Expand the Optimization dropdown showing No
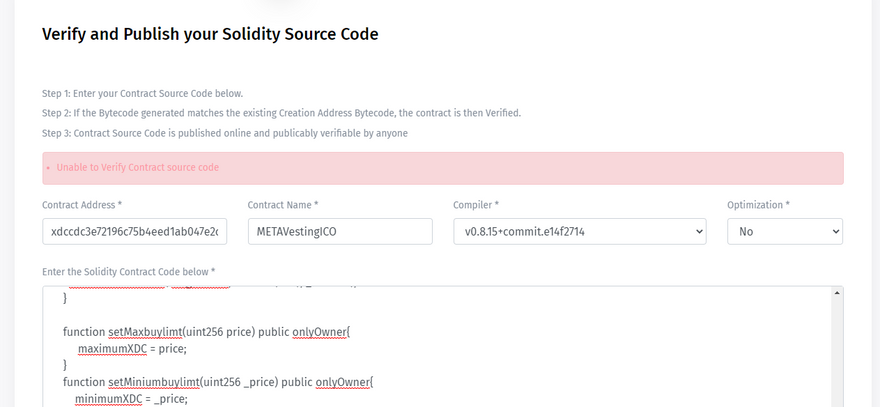 coord(784,232)
